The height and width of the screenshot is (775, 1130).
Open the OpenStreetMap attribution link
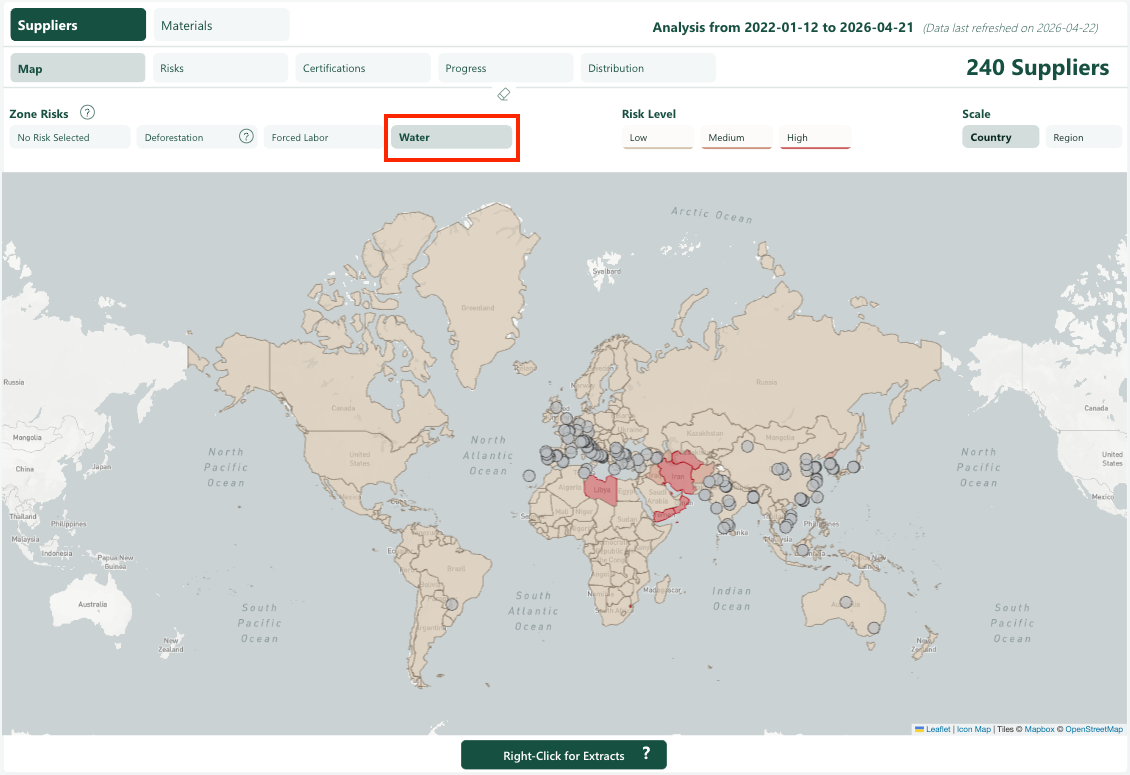(1094, 729)
